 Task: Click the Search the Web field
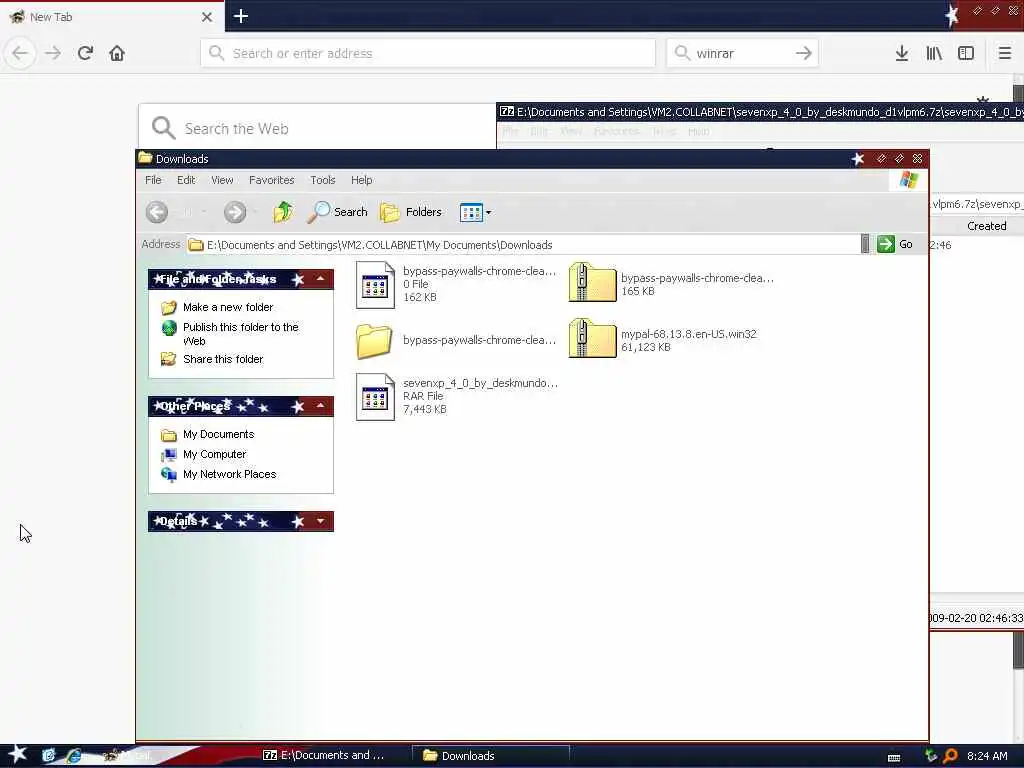[x=318, y=128]
